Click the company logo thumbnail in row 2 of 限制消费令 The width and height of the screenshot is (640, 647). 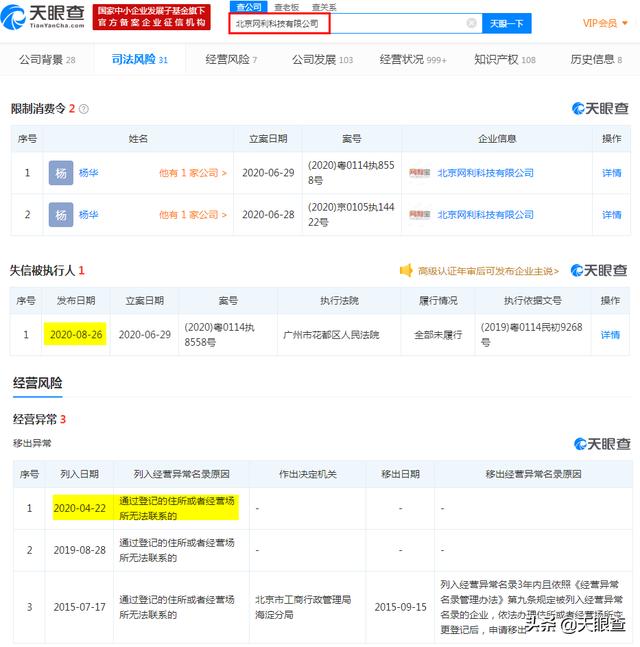[x=420, y=215]
